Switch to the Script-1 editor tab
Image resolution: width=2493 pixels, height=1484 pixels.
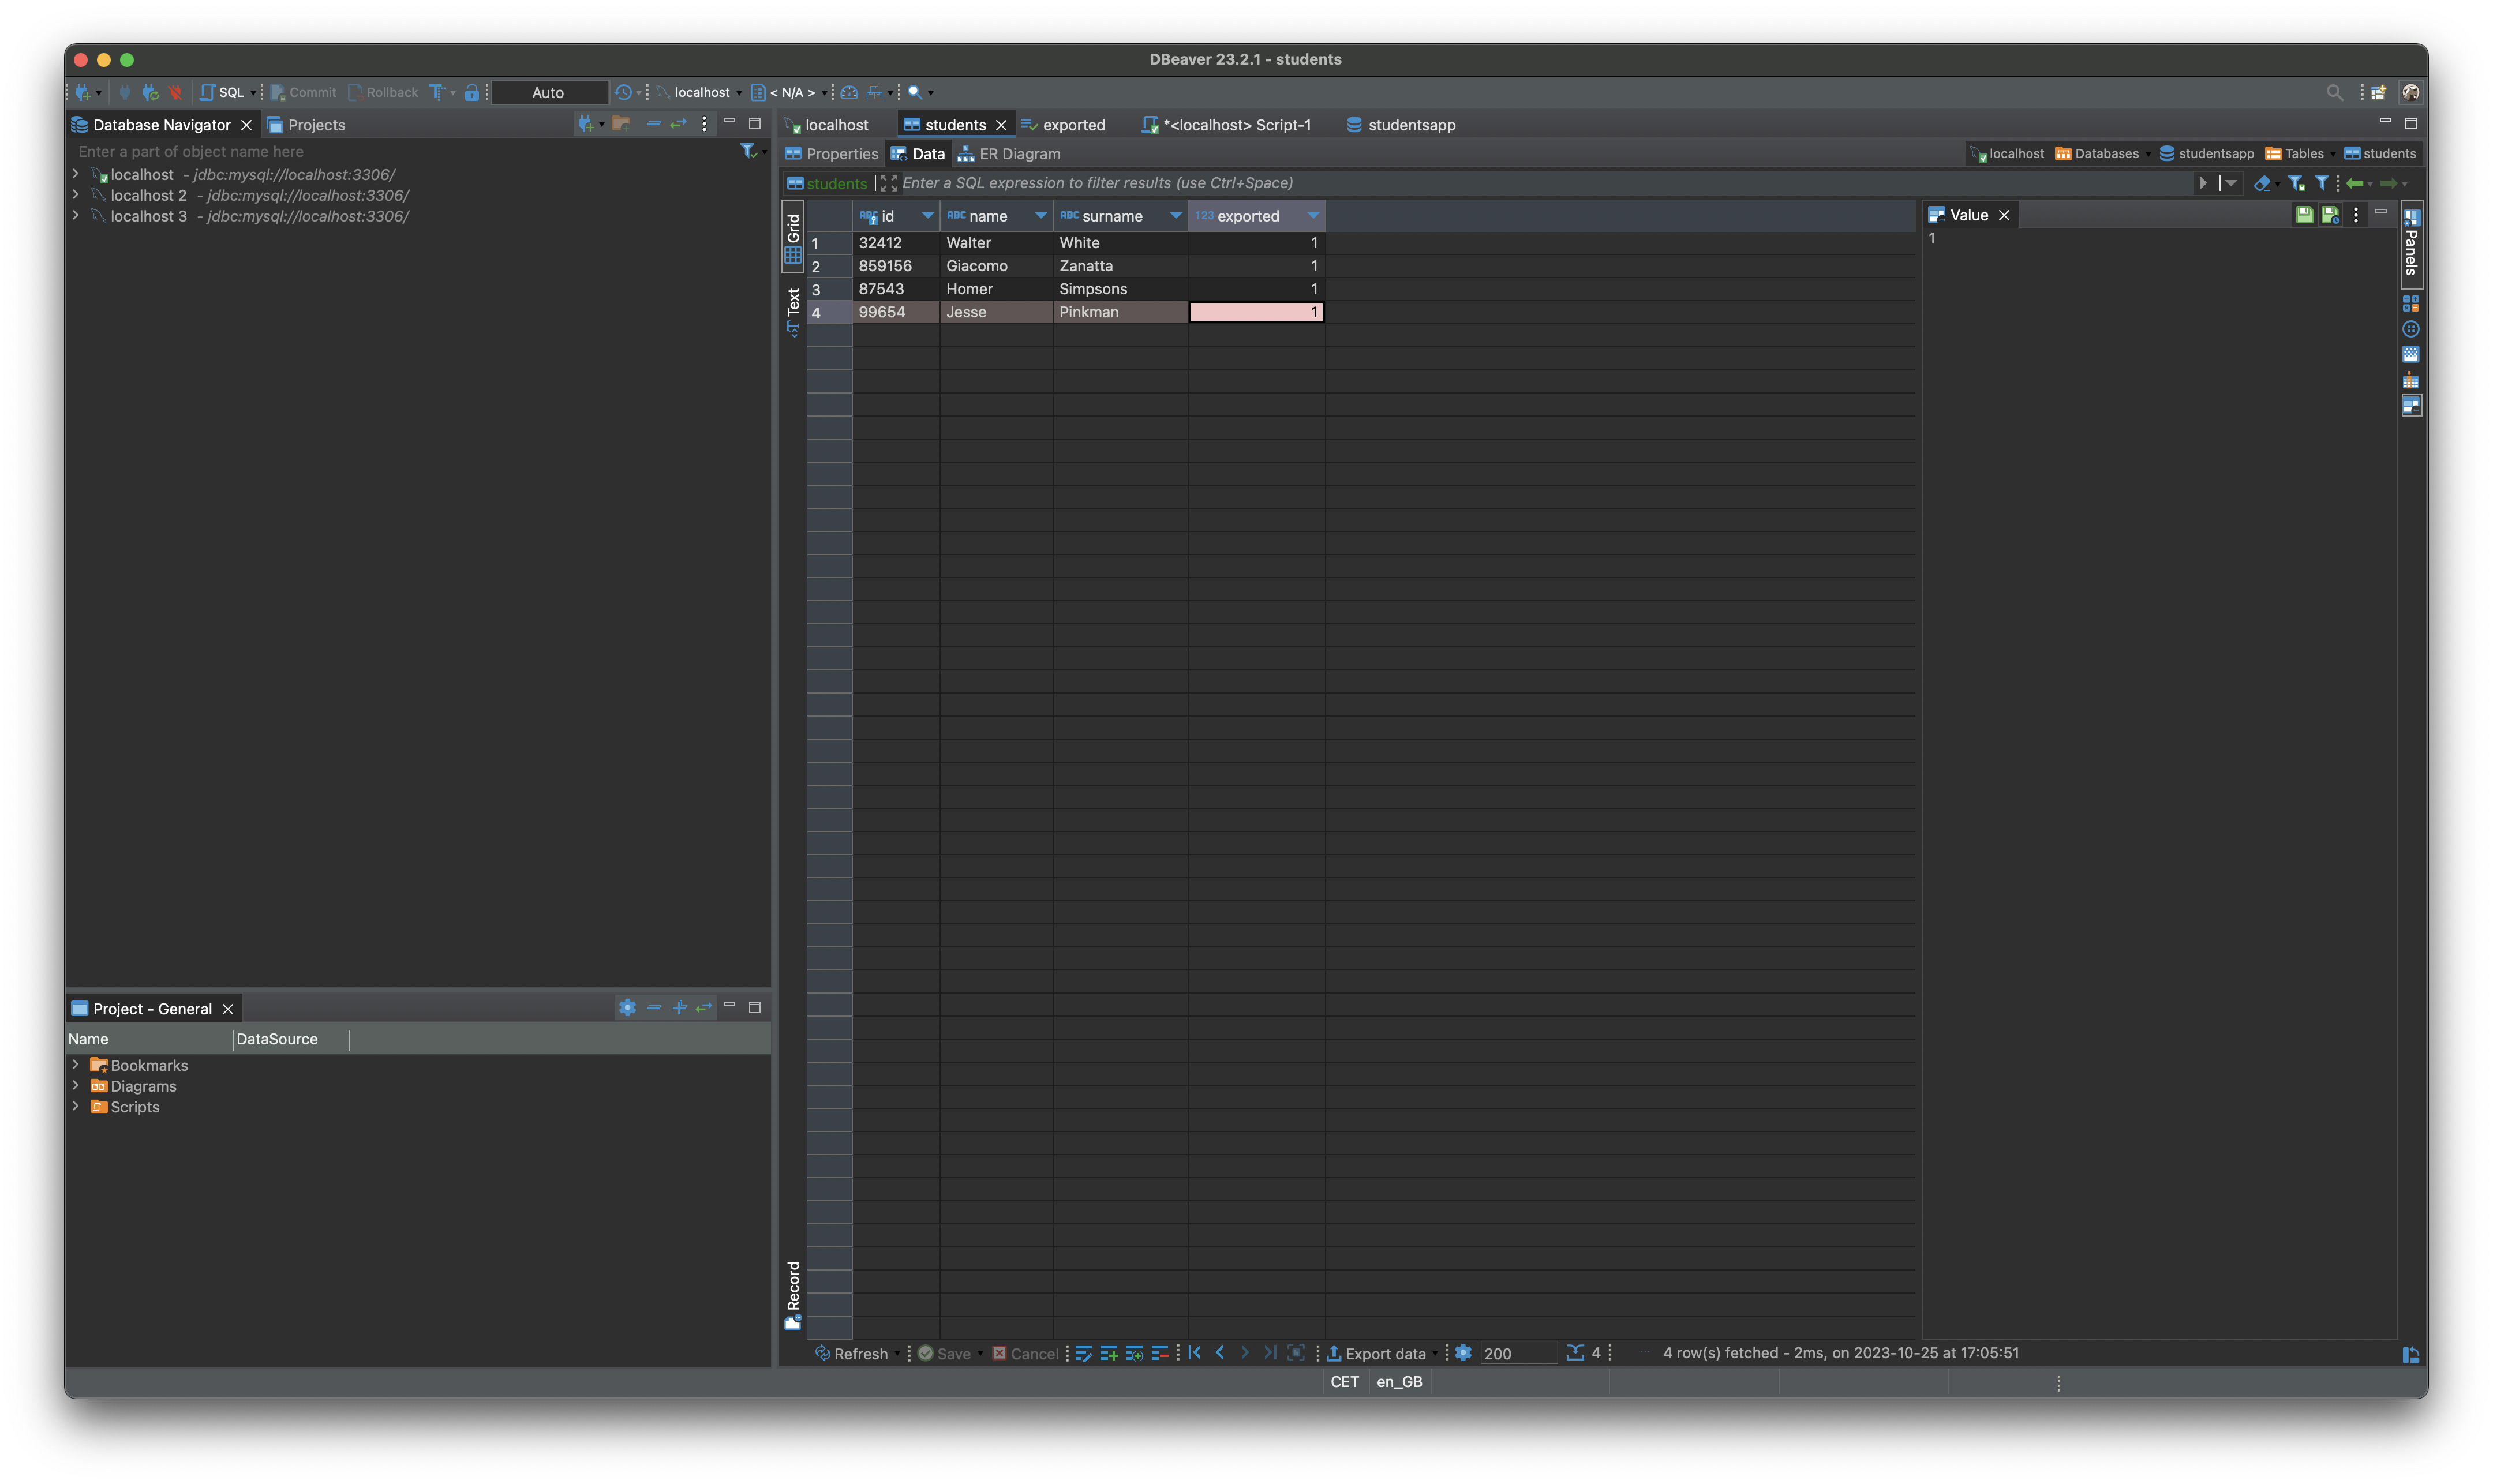click(1226, 125)
